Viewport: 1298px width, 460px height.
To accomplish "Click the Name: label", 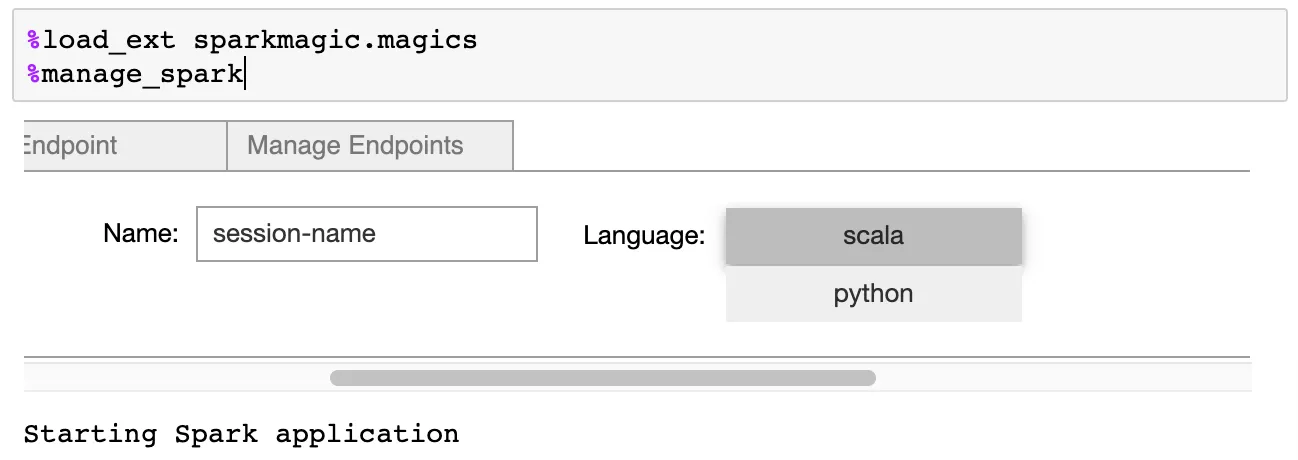I will [140, 234].
